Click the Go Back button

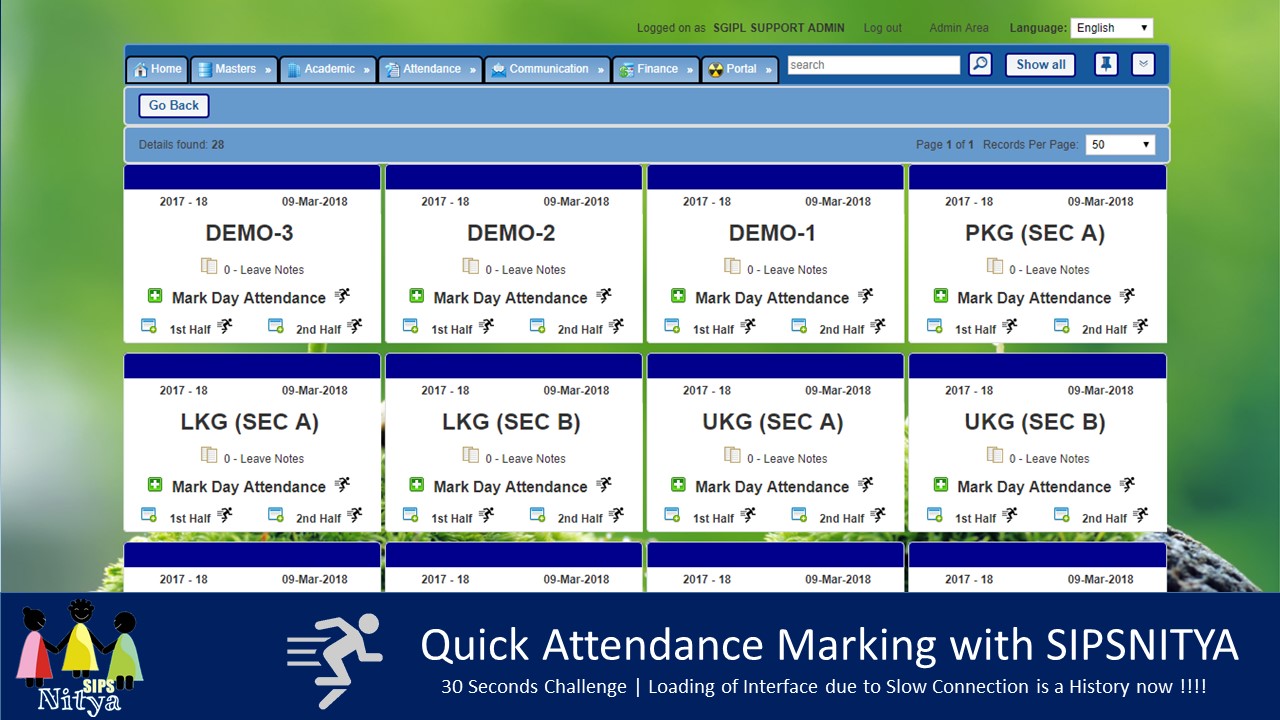pyautogui.click(x=174, y=106)
